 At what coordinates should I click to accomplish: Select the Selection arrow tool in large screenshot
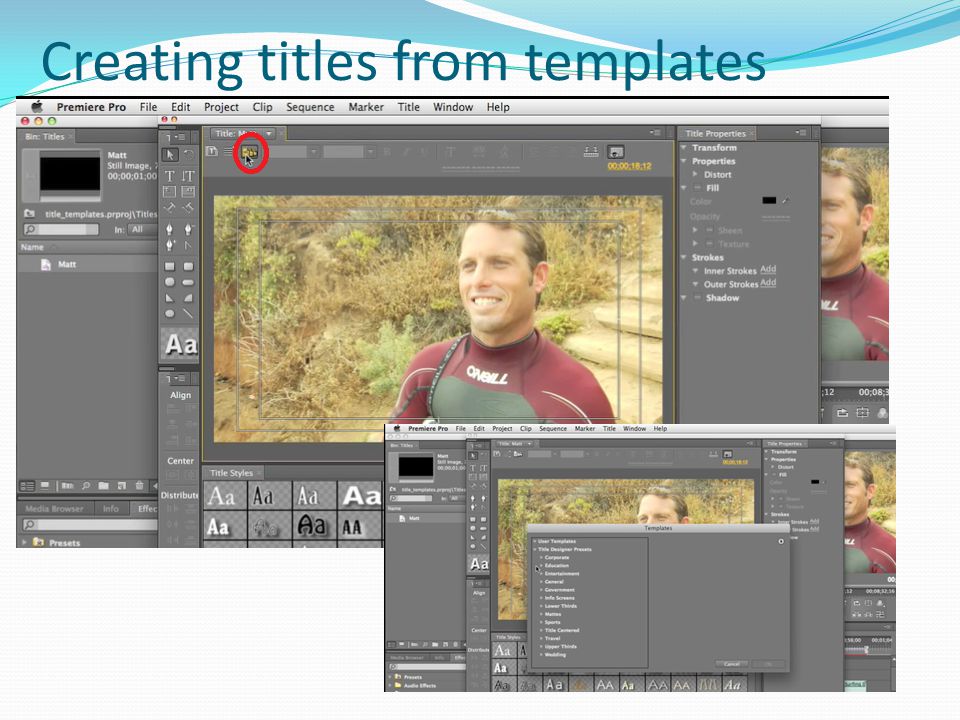[170, 155]
